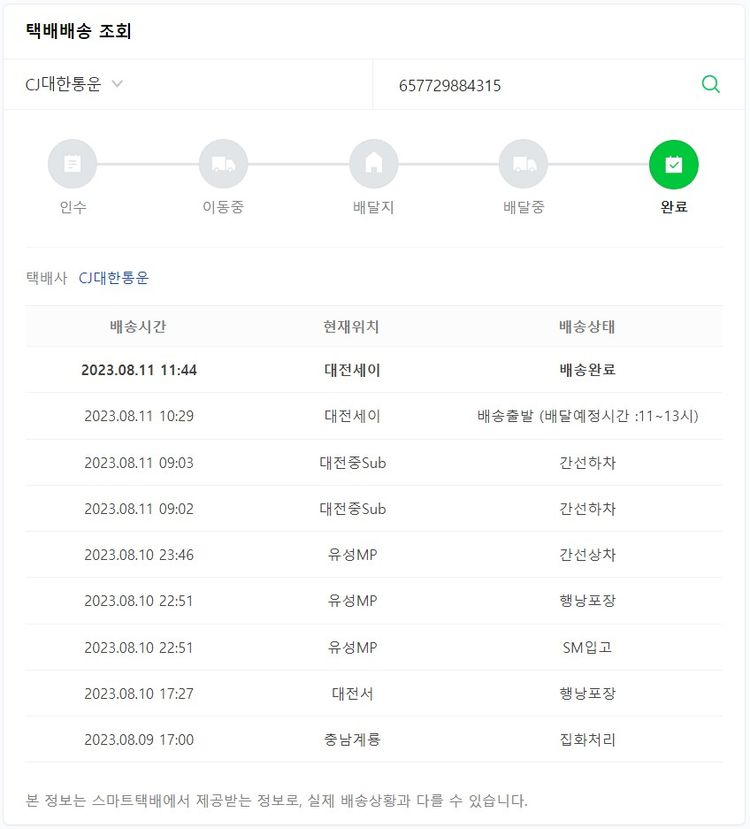Screen dimensions: 750x829
Task: Click the tracking number input field
Action: pyautogui.click(x=540, y=86)
